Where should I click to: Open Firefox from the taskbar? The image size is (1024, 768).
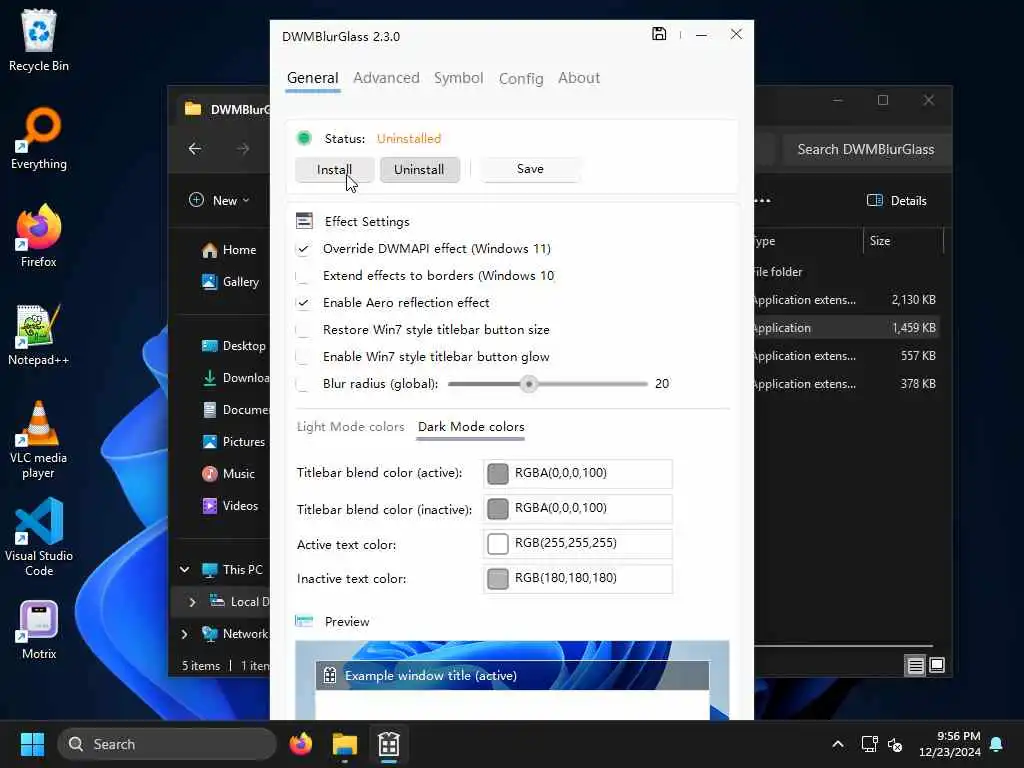pos(300,744)
